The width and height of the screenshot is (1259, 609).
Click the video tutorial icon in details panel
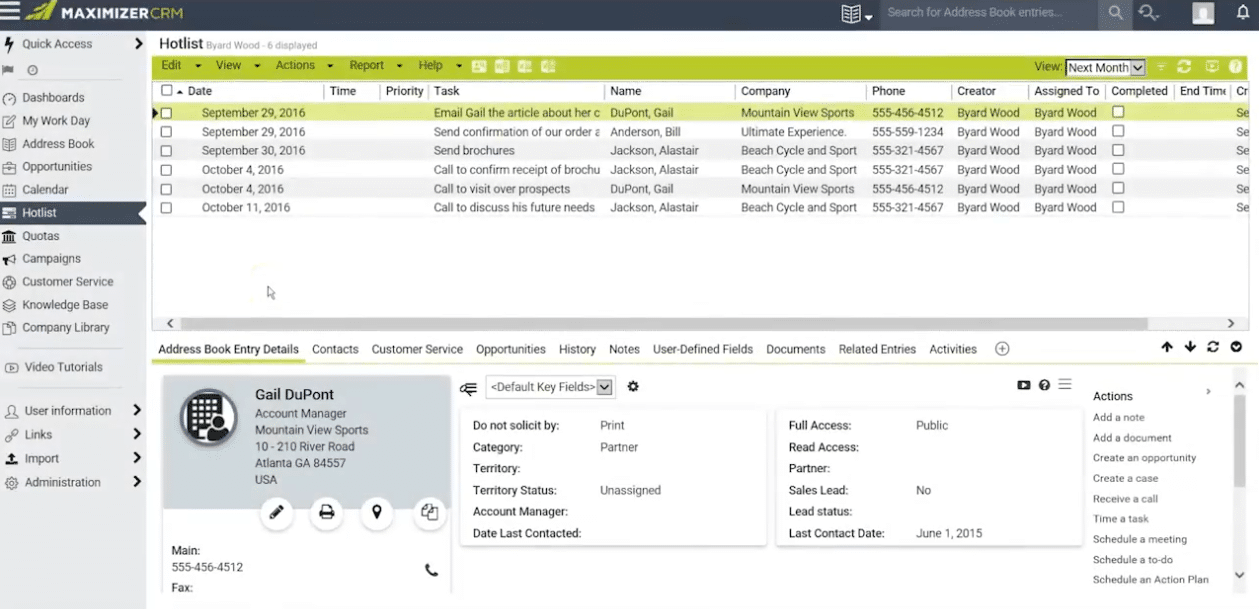click(1024, 385)
